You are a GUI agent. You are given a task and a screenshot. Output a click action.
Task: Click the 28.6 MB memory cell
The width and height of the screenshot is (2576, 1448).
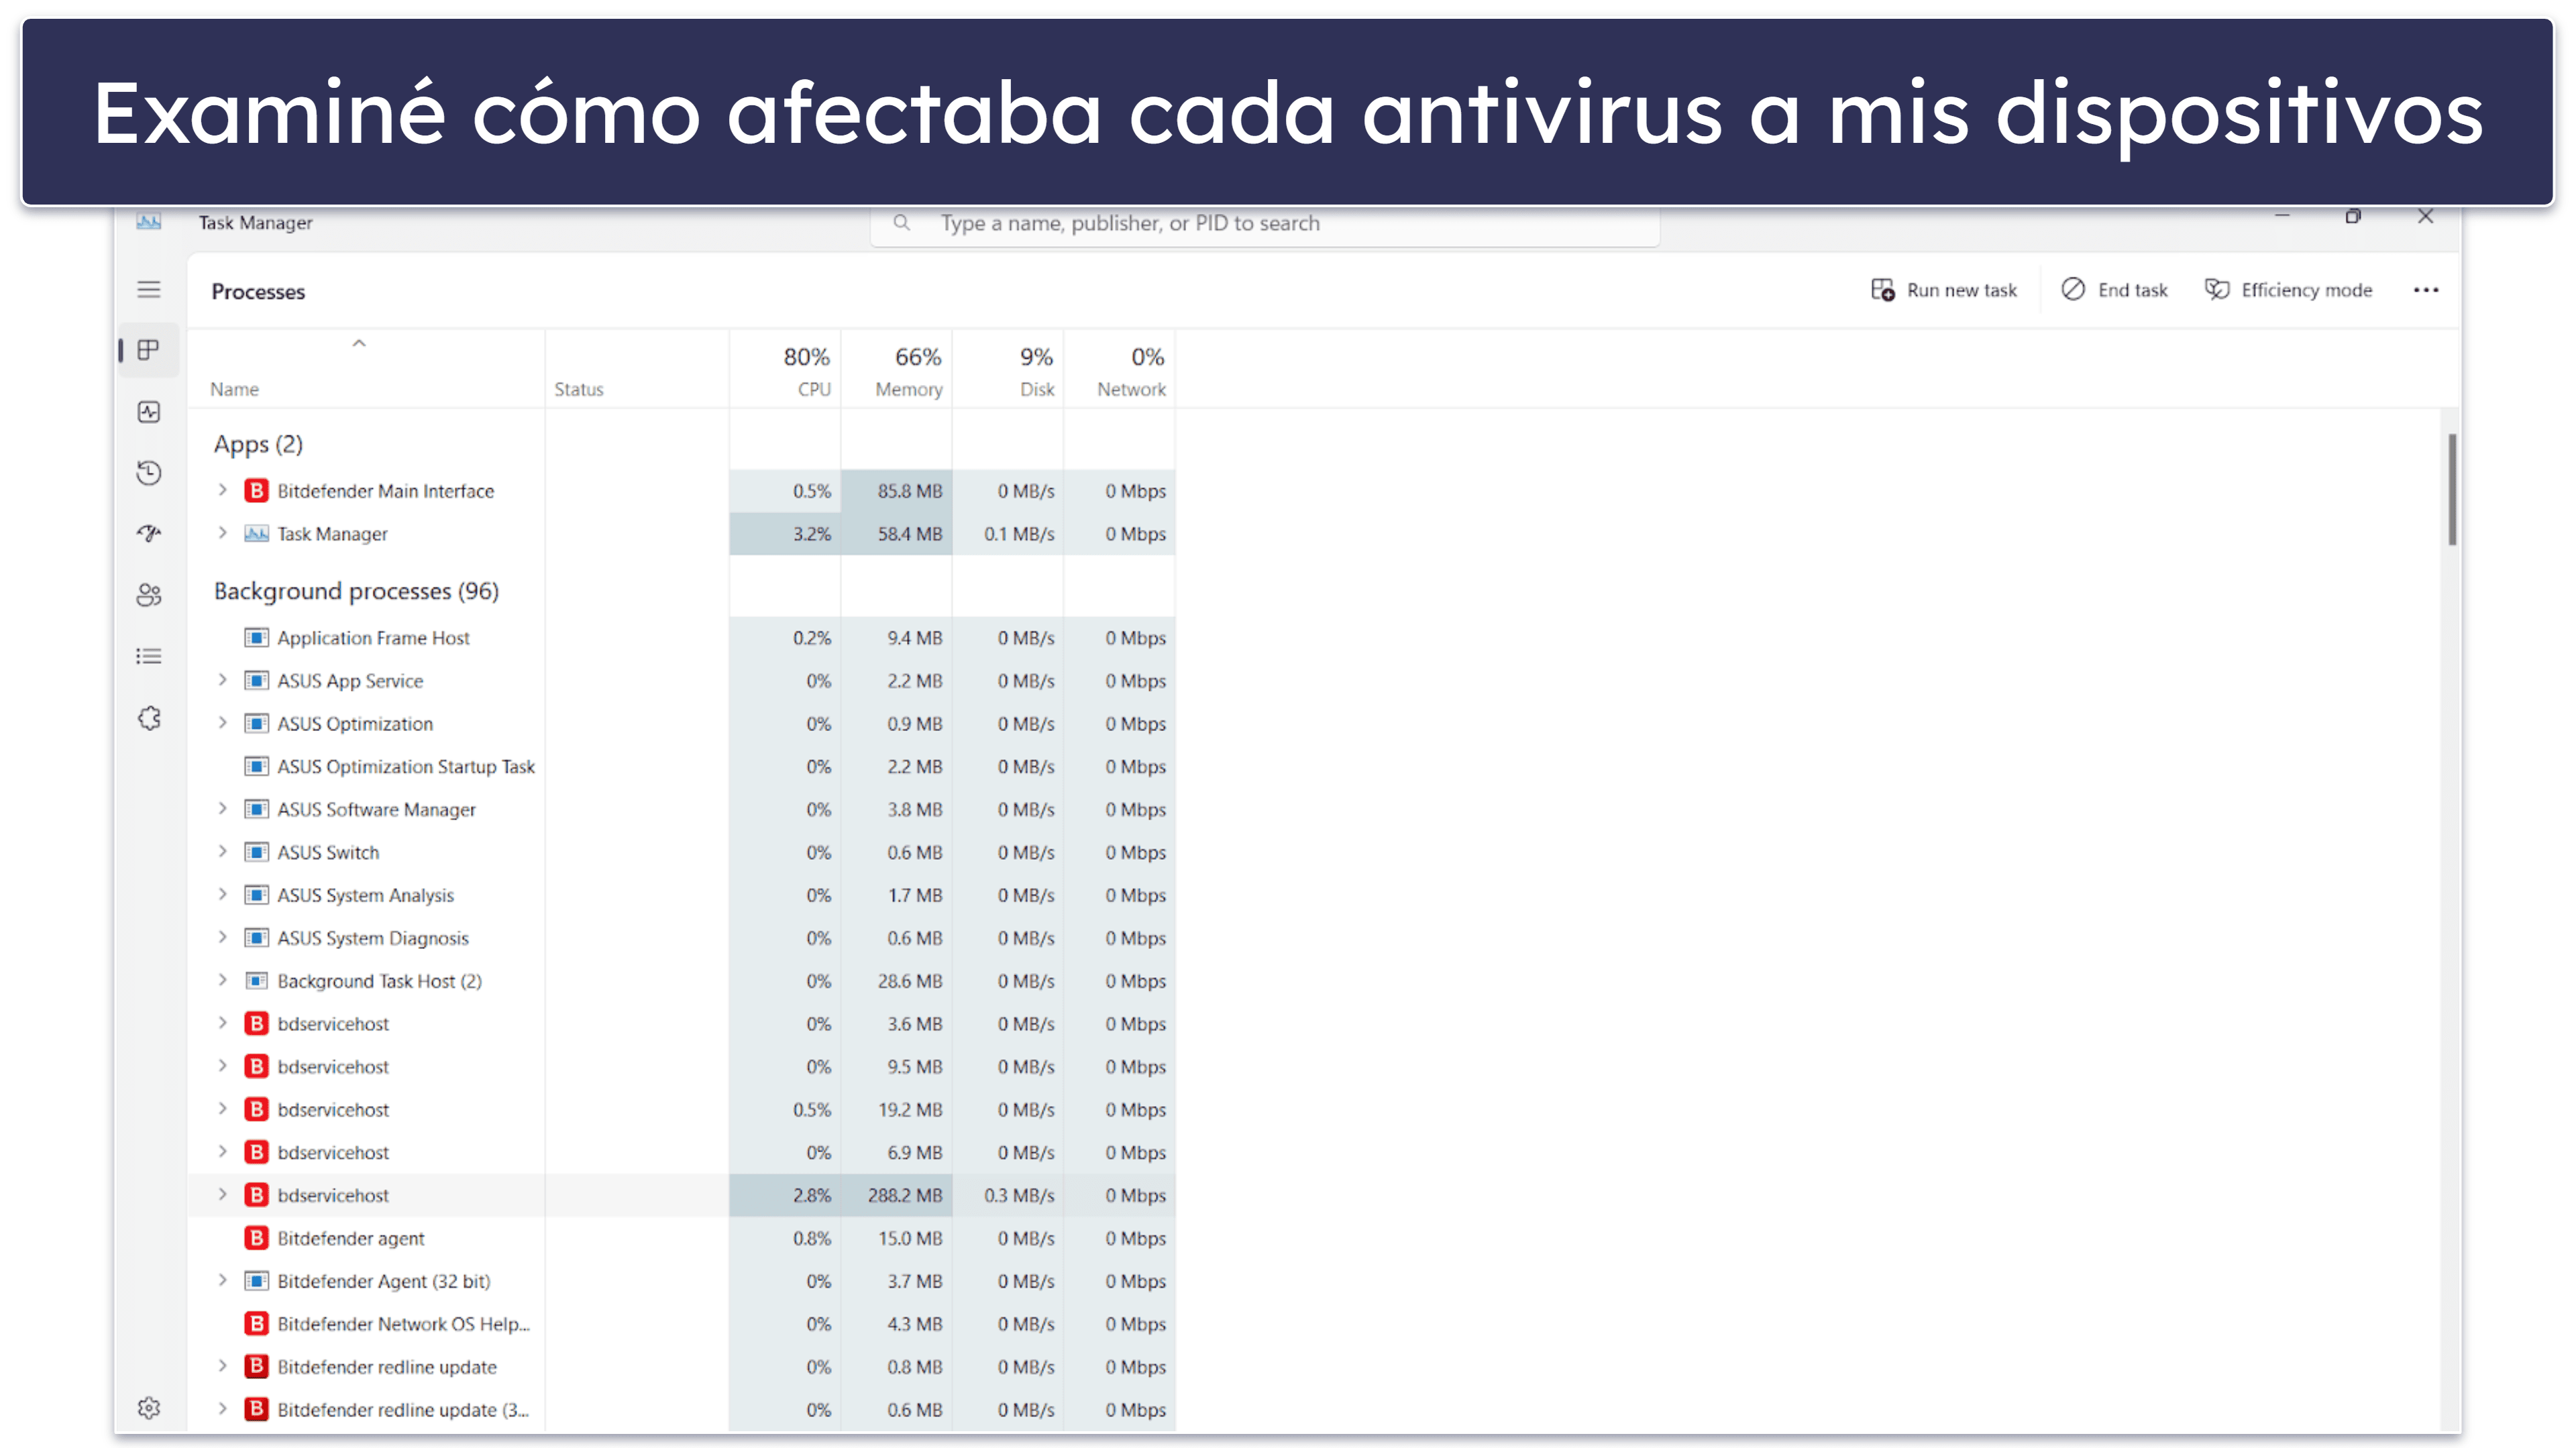click(897, 981)
